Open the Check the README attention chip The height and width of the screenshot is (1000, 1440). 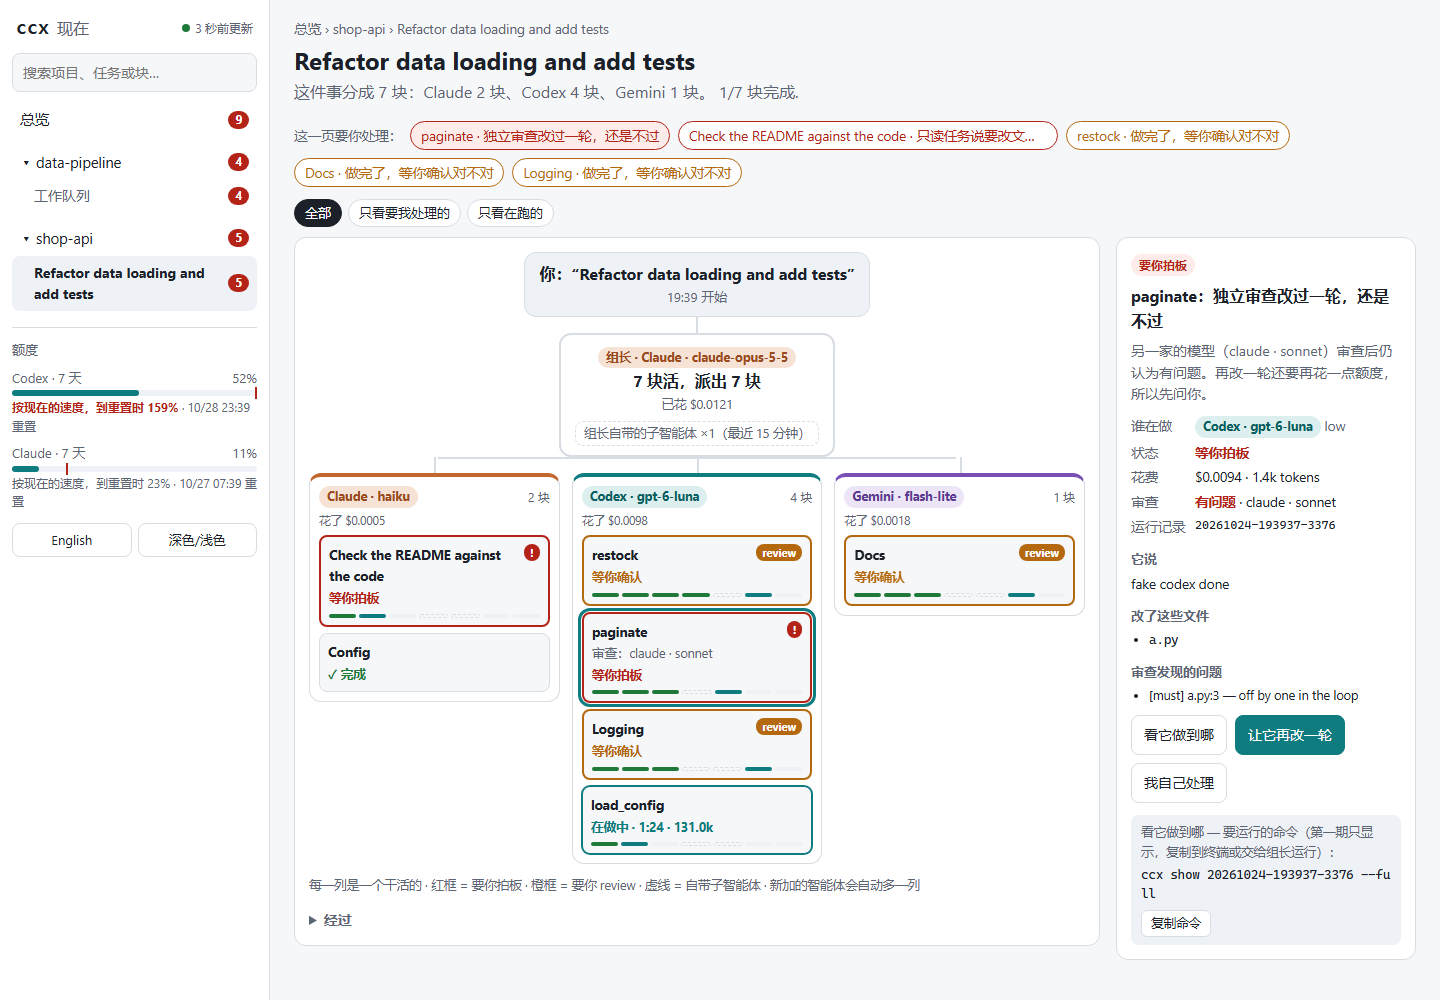point(867,136)
